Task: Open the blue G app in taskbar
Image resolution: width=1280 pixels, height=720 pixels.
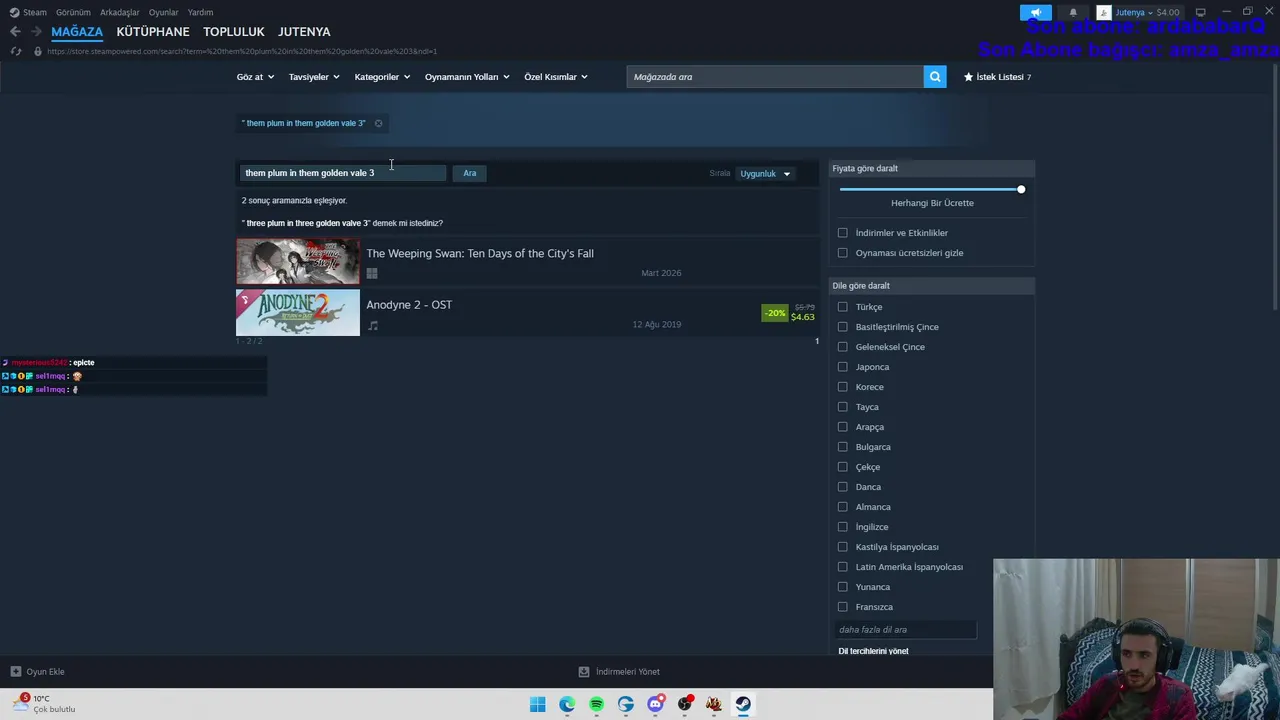Action: [626, 704]
